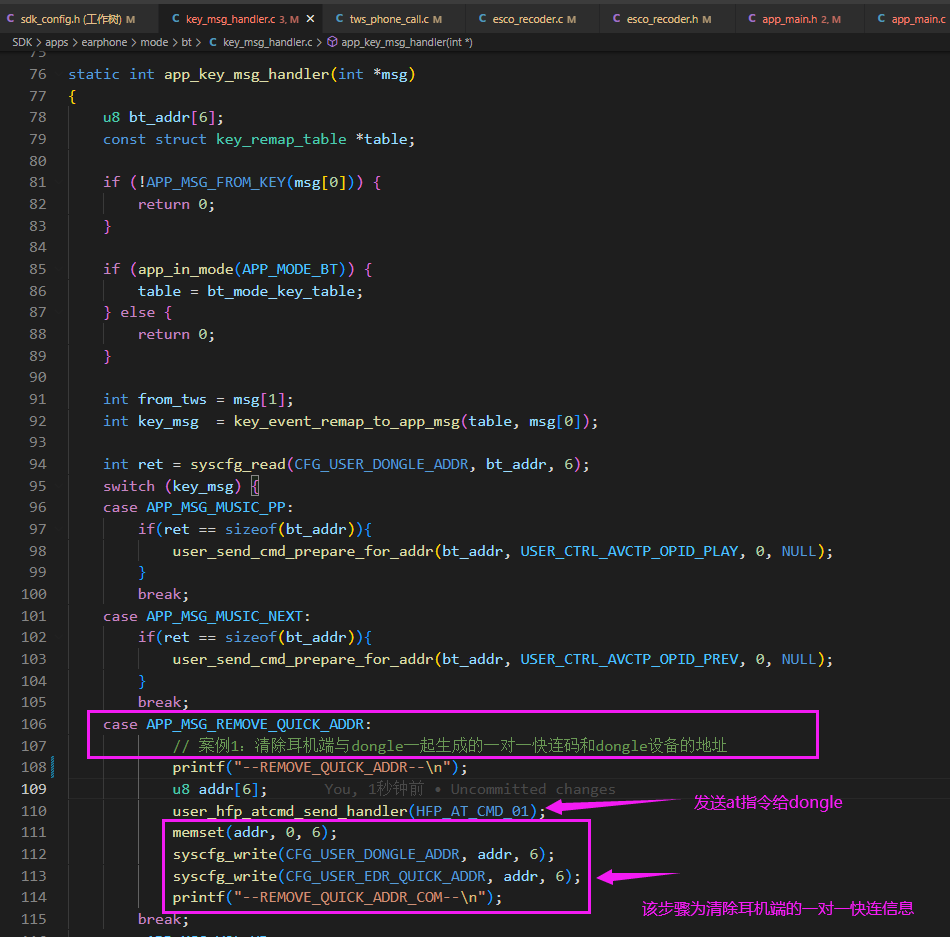Viewport: 950px width, 937px height.
Task: Click the "--REMOVE_QUICK_ADDR_COM--\n" string
Action: pos(360,898)
